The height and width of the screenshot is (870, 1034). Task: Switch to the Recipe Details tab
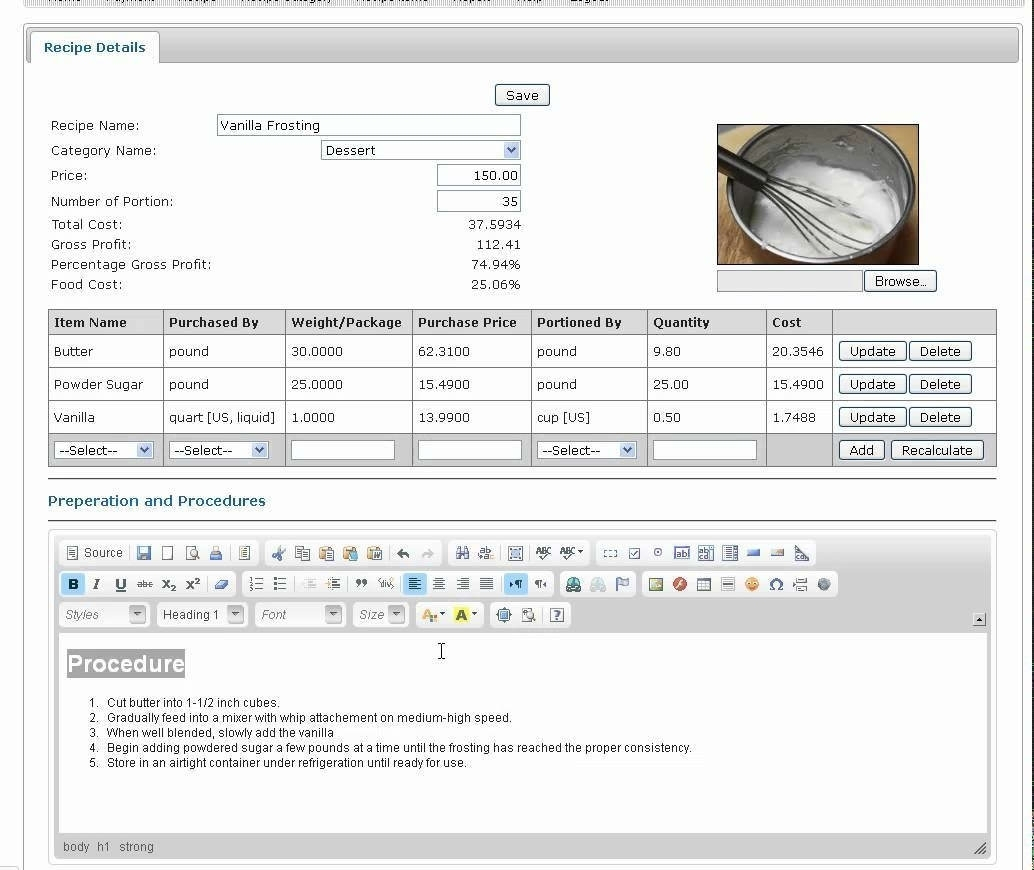click(x=94, y=47)
